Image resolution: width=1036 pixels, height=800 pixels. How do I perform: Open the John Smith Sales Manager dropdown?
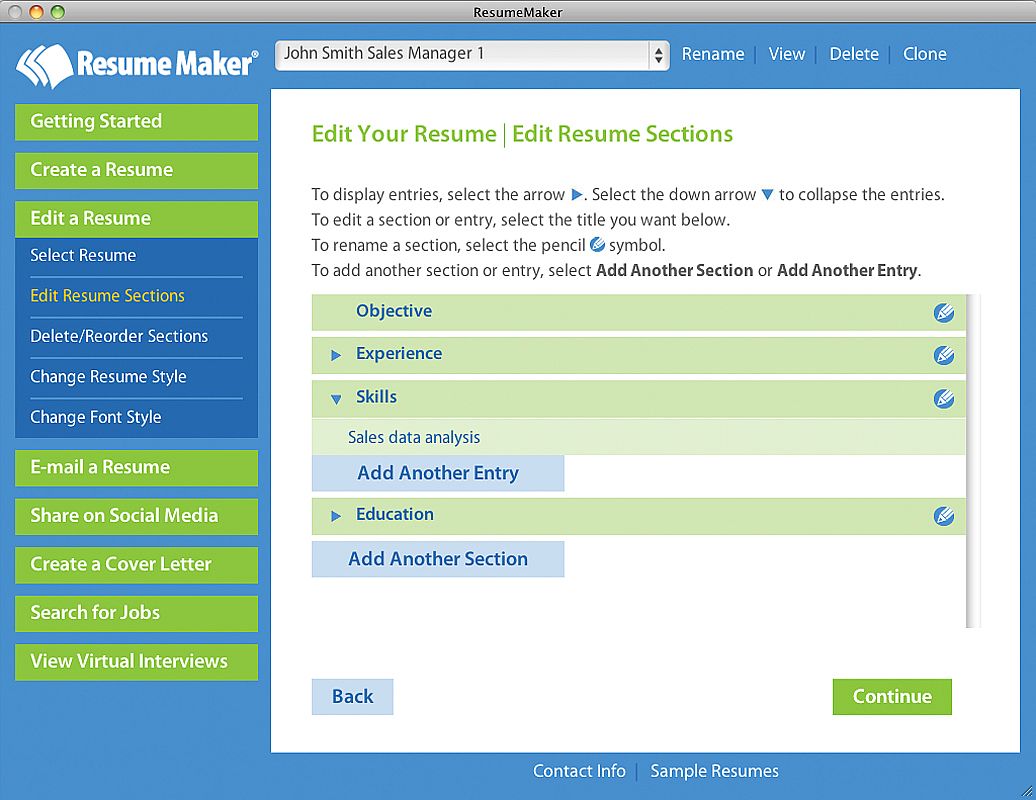click(x=472, y=55)
